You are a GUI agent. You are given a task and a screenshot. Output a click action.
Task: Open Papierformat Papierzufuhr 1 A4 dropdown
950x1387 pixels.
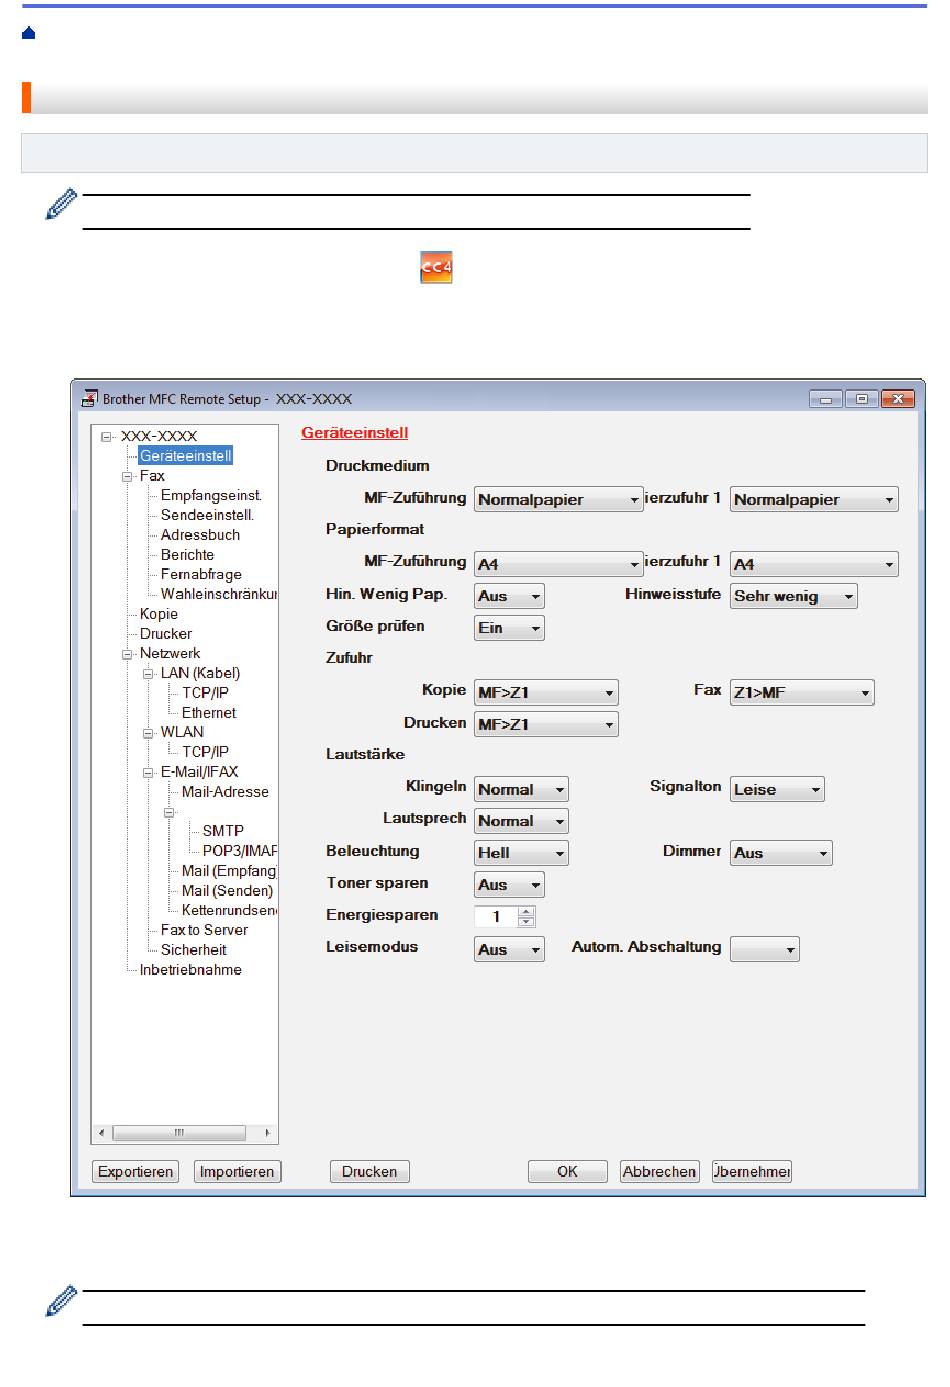pos(814,564)
